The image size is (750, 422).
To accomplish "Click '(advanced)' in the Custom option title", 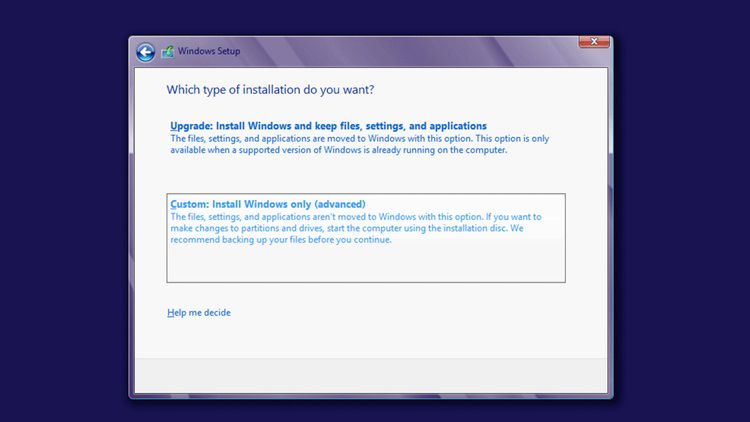I will (338, 205).
